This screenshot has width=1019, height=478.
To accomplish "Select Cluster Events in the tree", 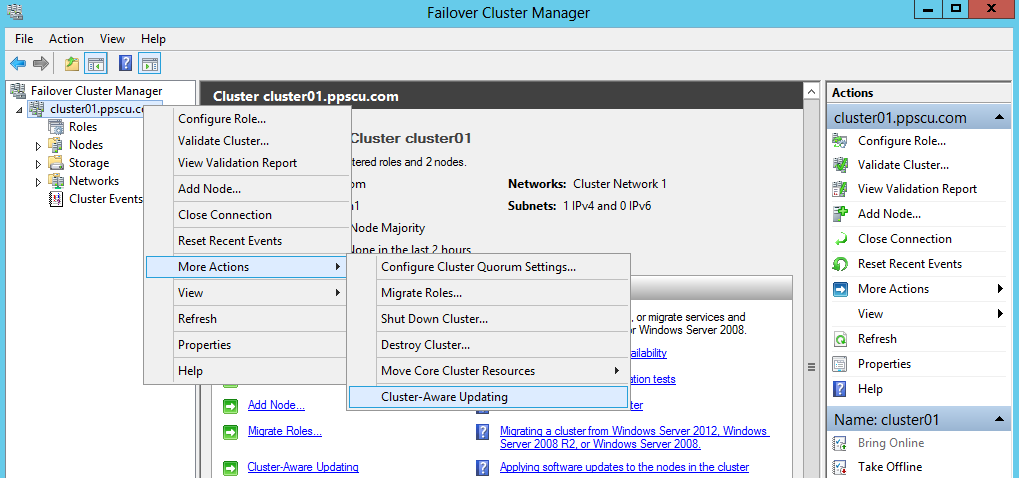I will coord(106,199).
